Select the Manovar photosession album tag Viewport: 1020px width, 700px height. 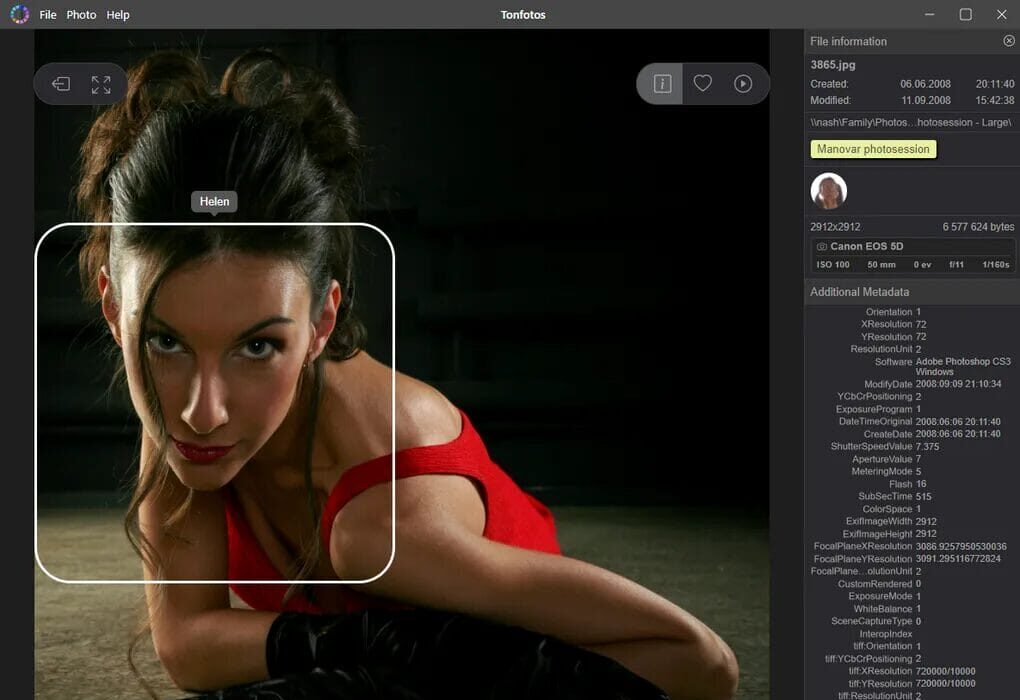[x=872, y=149]
